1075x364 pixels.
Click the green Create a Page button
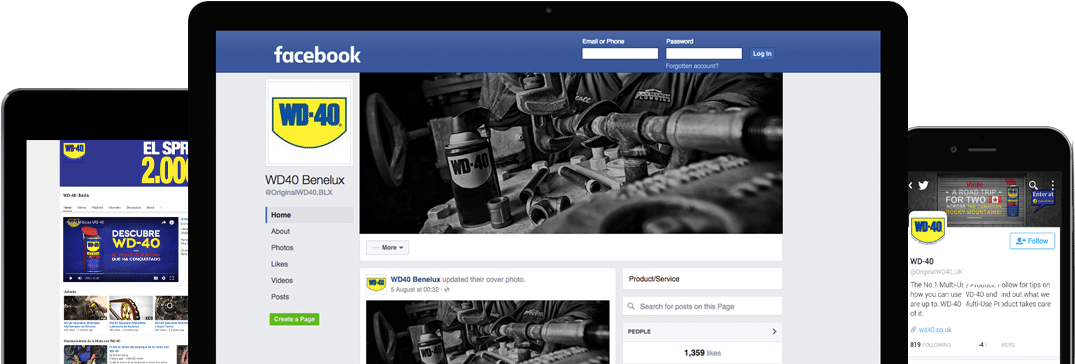[294, 319]
